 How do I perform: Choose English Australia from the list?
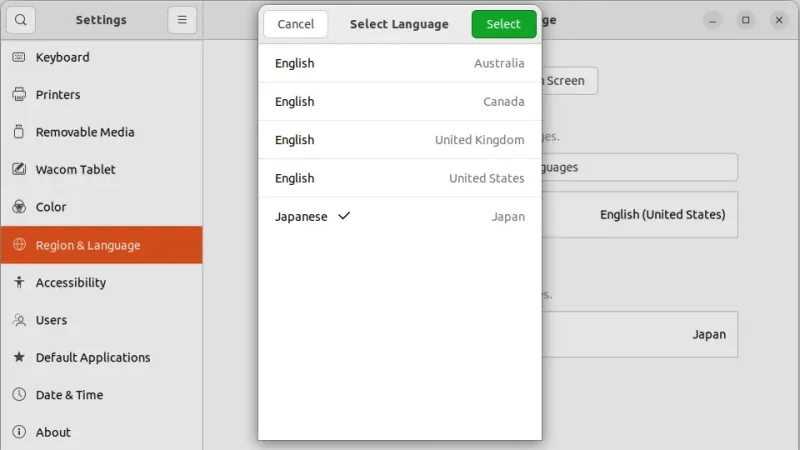[x=399, y=64]
